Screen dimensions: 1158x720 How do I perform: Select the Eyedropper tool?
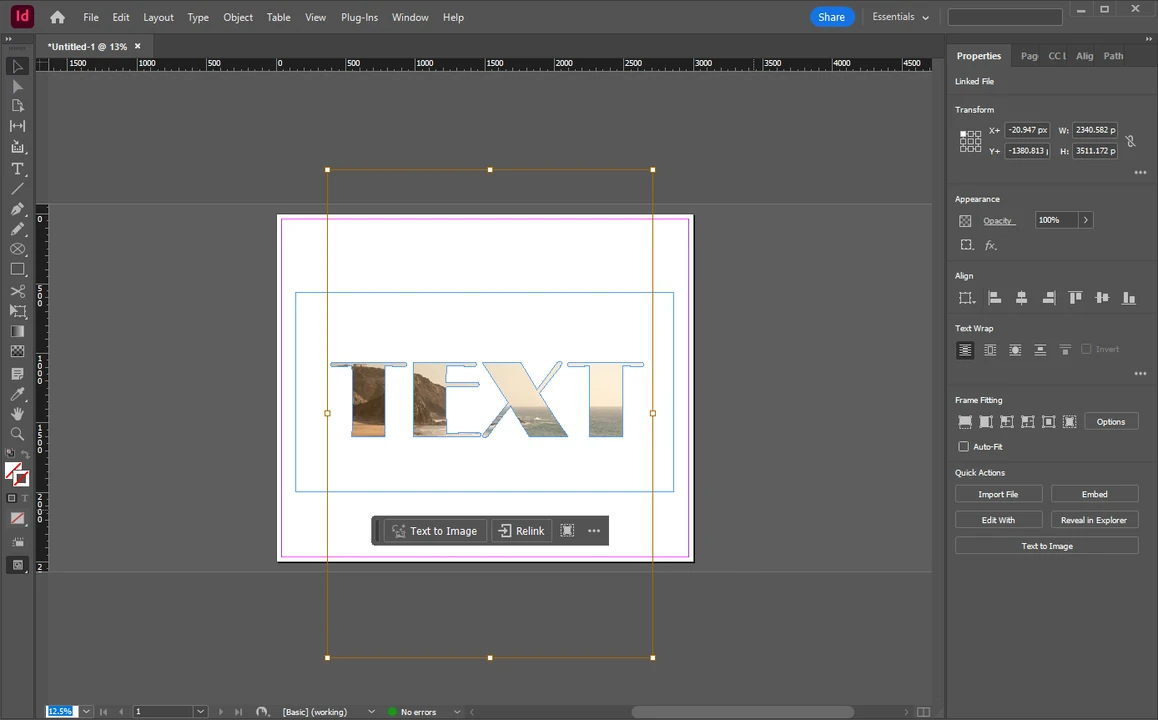point(18,394)
